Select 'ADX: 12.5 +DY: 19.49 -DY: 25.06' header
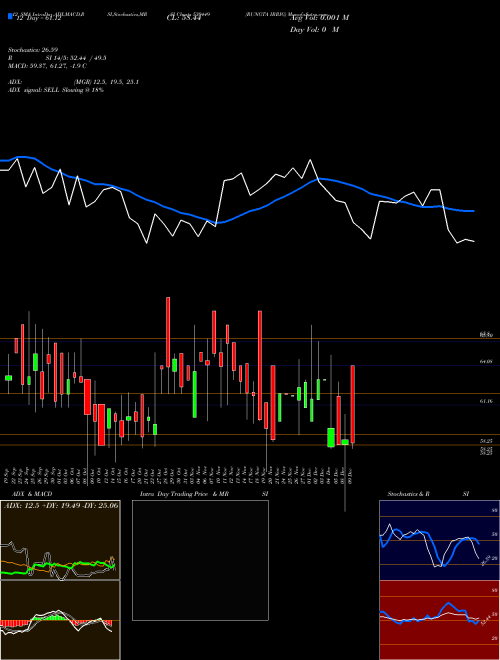 click(61, 505)
